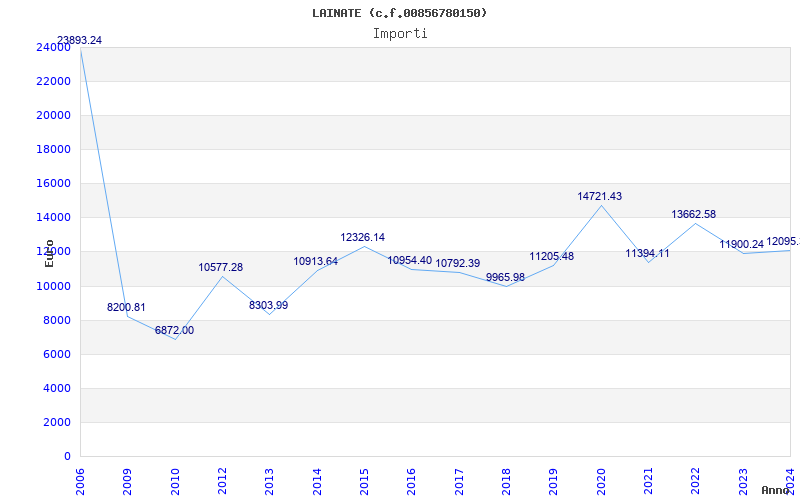Viewport: 800px width, 500px height.
Task: Click the 2015 x-axis year label
Action: (x=364, y=482)
